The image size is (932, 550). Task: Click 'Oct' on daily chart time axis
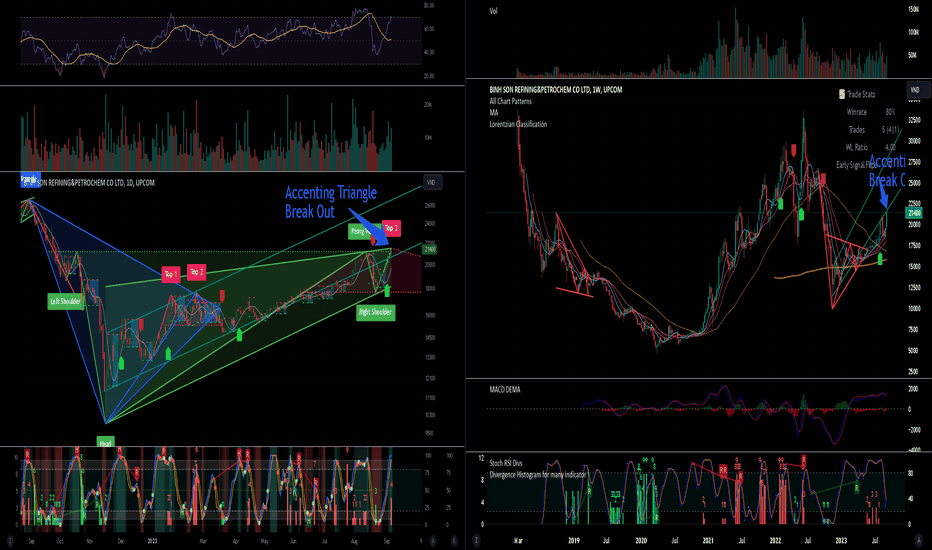tap(60, 541)
